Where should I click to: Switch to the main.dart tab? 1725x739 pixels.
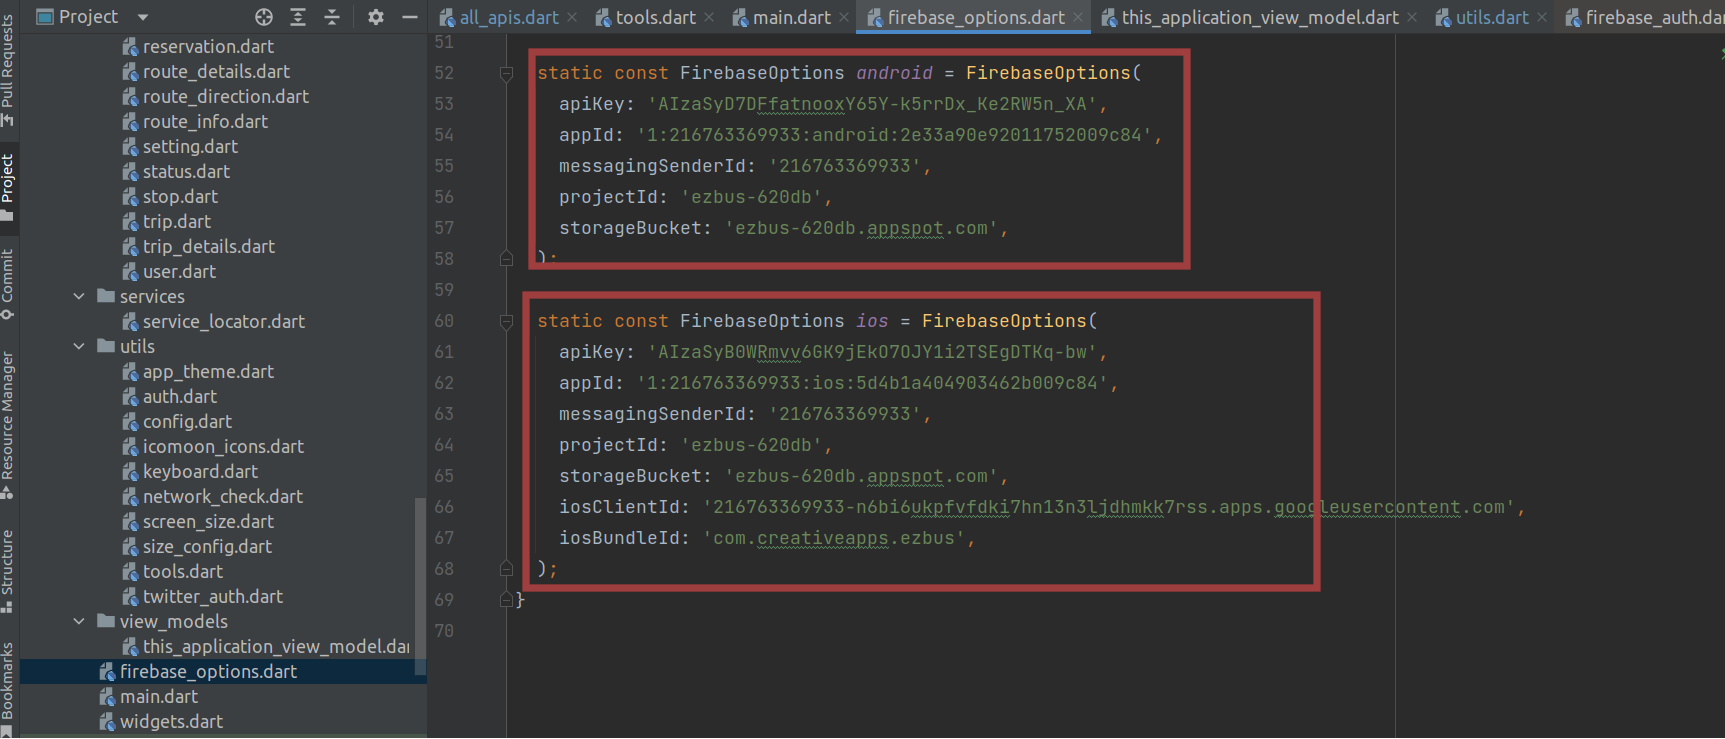(791, 17)
